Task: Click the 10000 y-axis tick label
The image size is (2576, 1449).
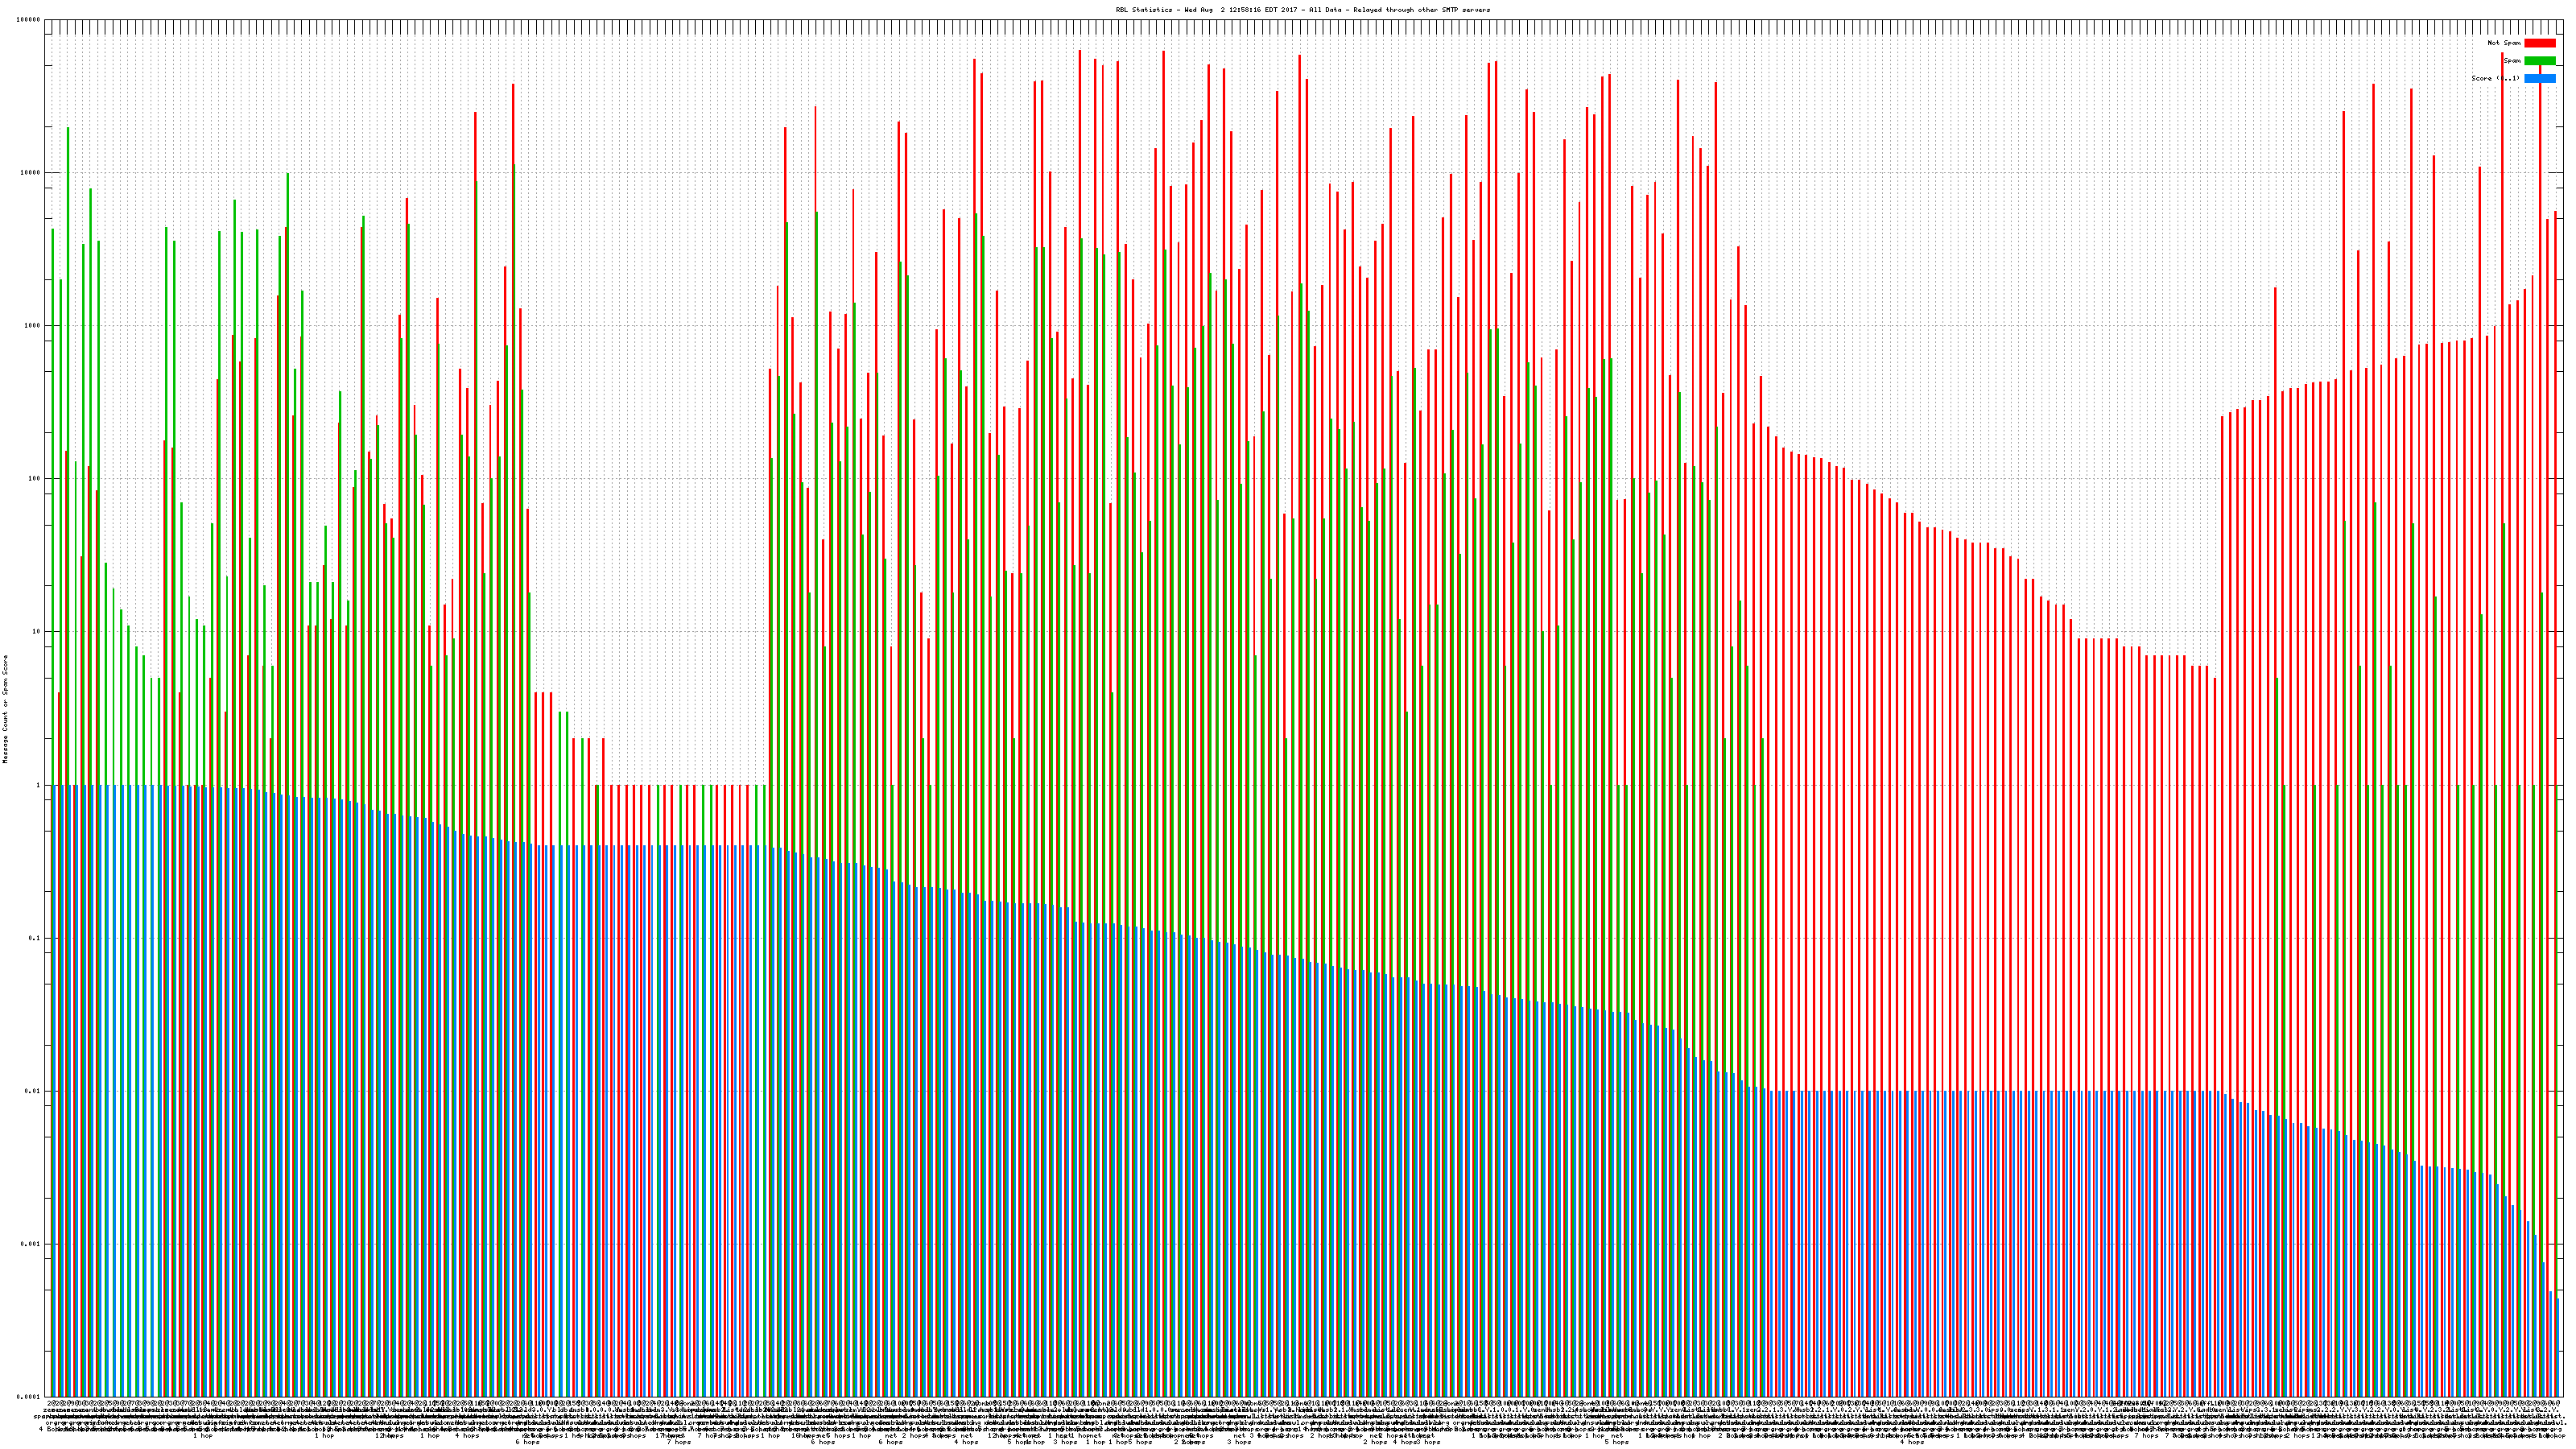Action: coord(31,173)
